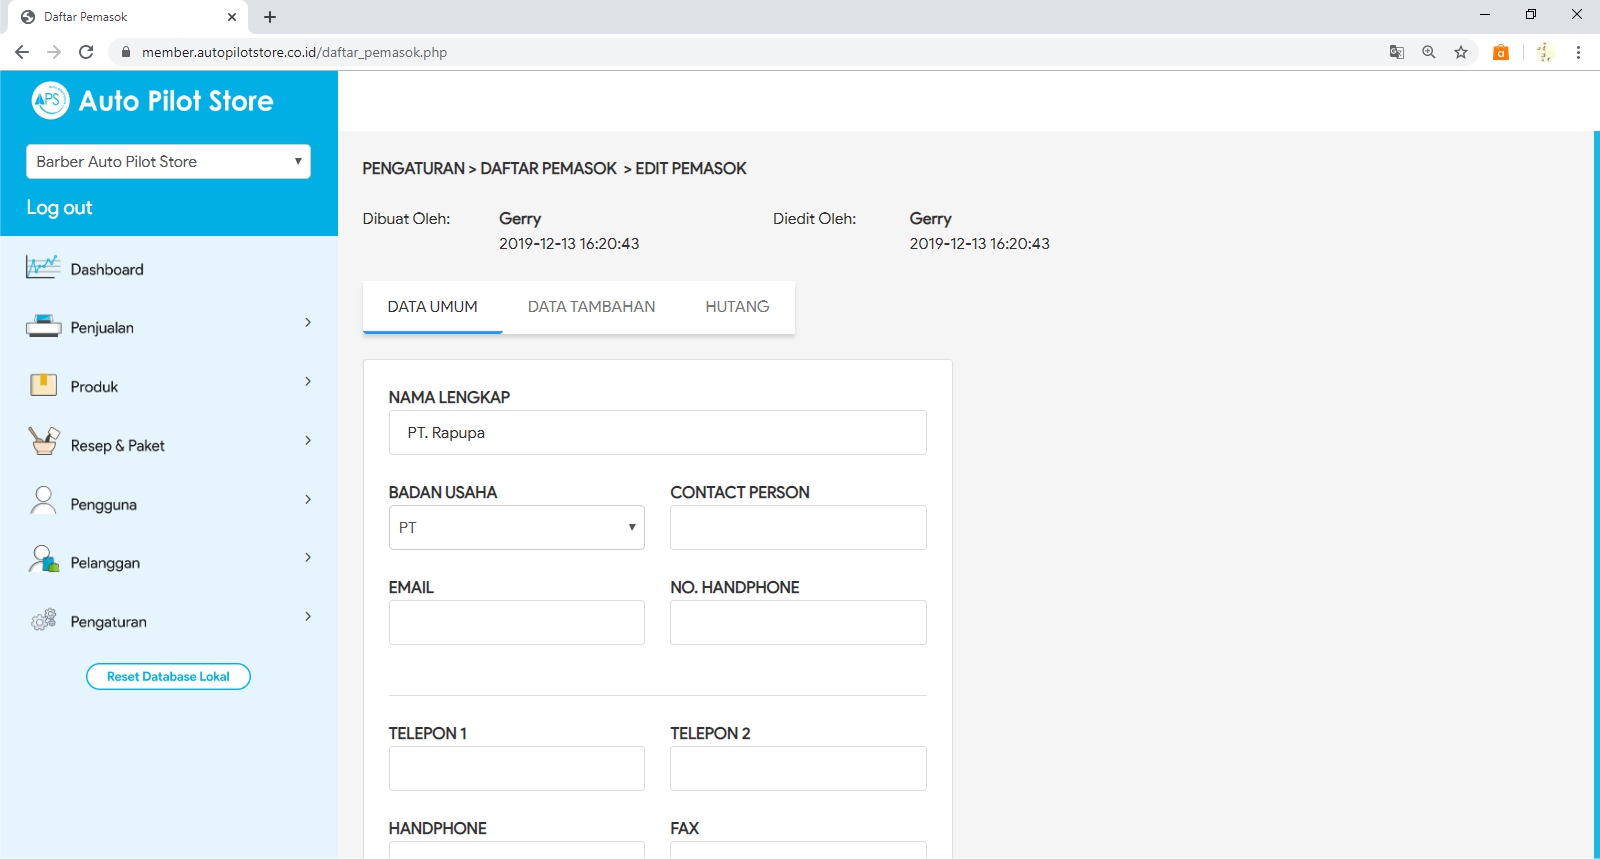Click the Log out link
1600x859 pixels.
[x=59, y=208]
